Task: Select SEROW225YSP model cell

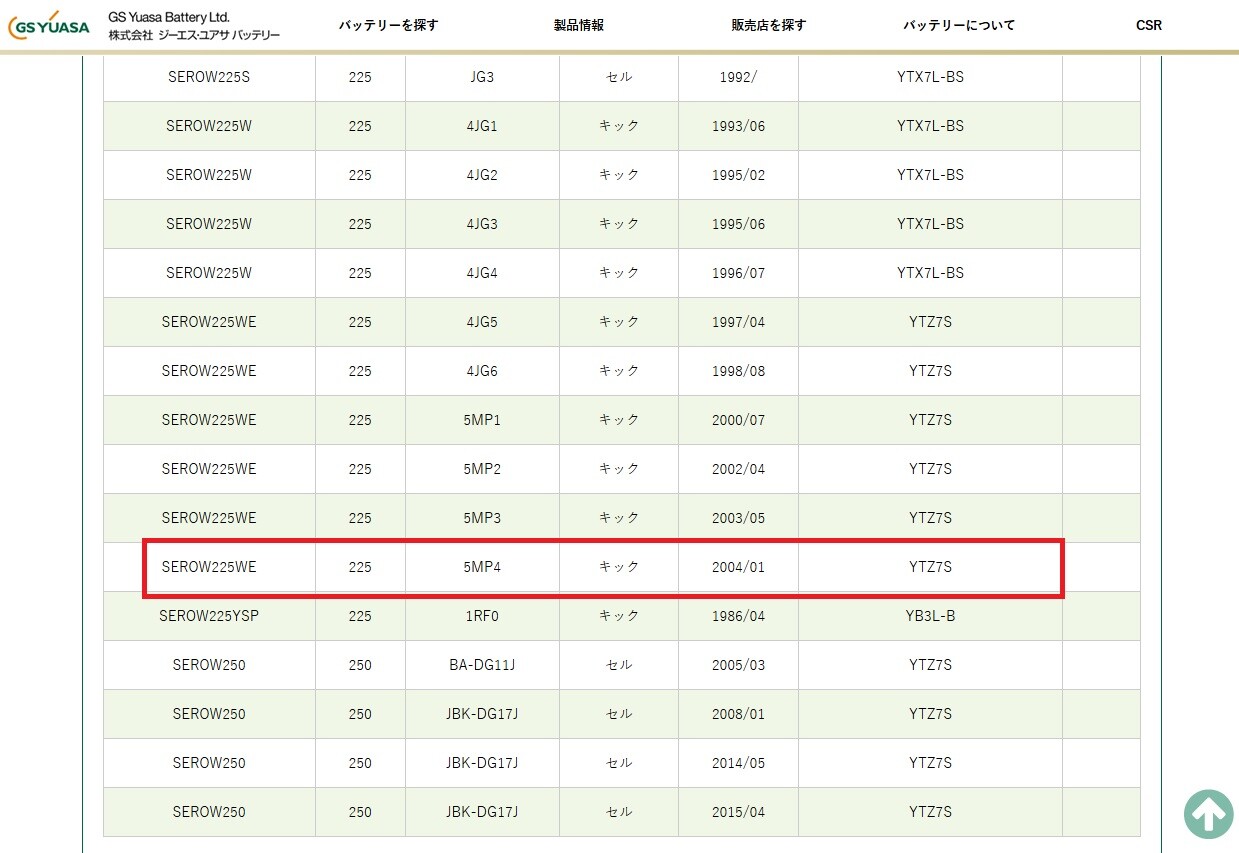Action: 209,616
